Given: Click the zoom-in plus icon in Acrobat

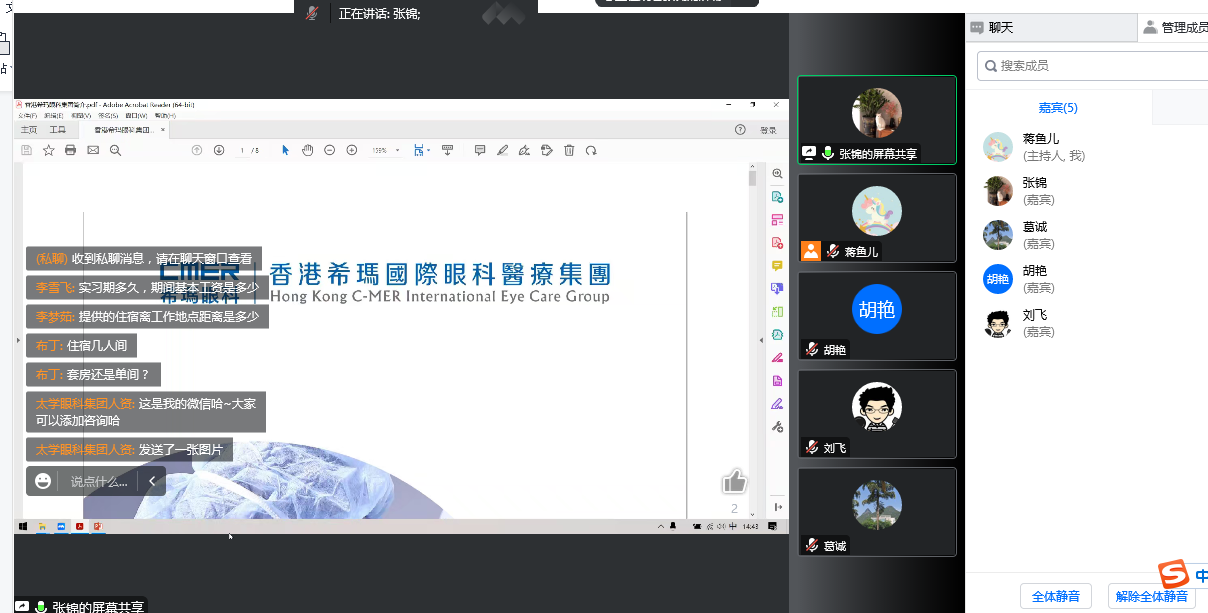Looking at the screenshot, I should coord(352,150).
